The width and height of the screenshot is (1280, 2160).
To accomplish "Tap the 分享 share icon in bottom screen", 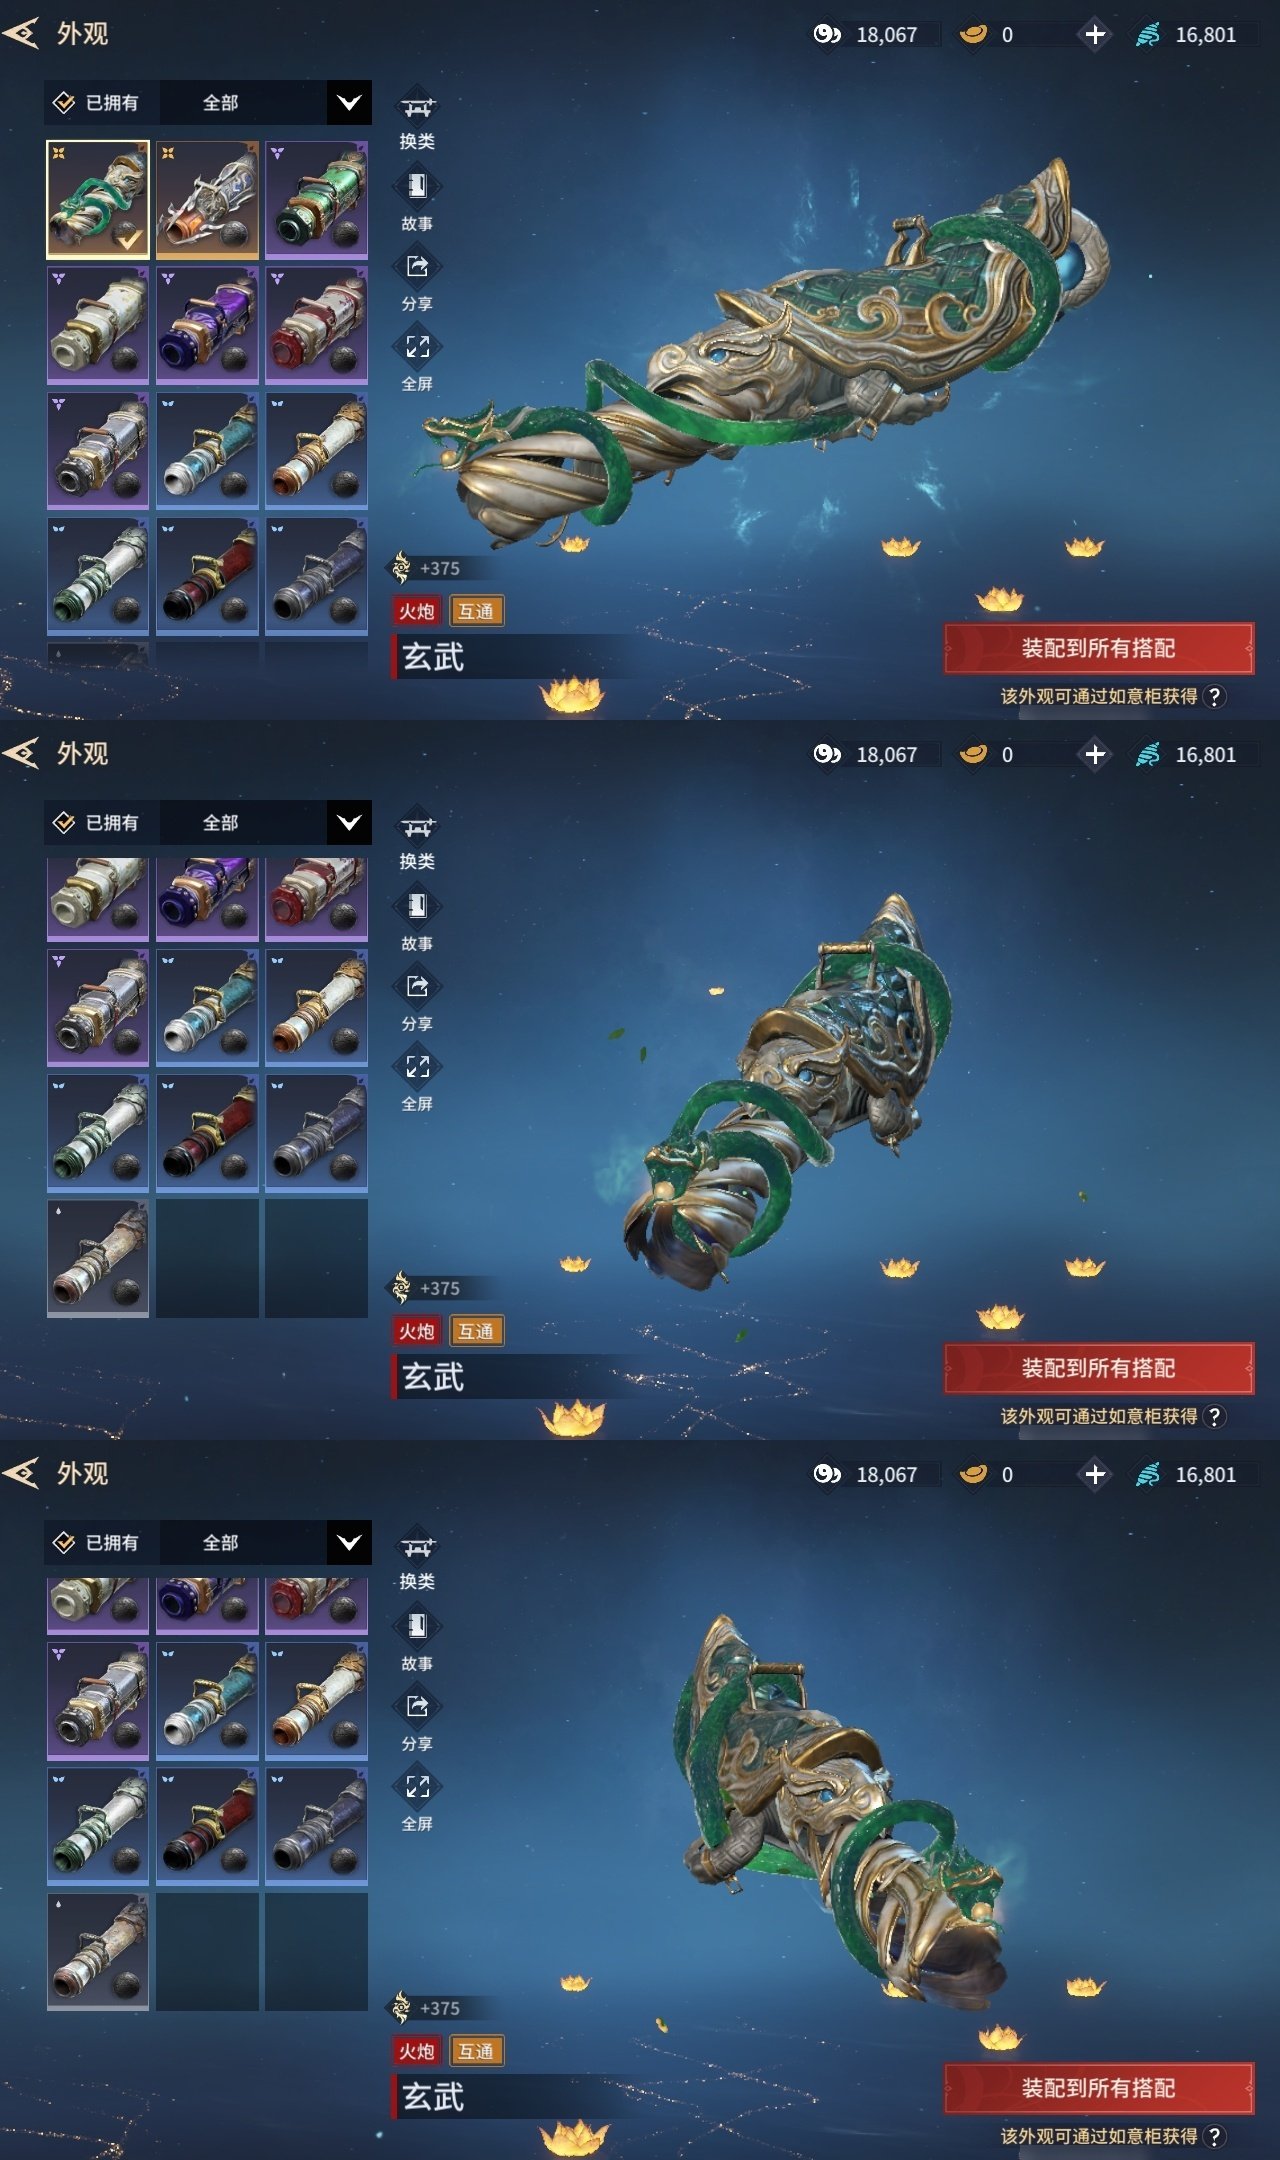I will [417, 1706].
